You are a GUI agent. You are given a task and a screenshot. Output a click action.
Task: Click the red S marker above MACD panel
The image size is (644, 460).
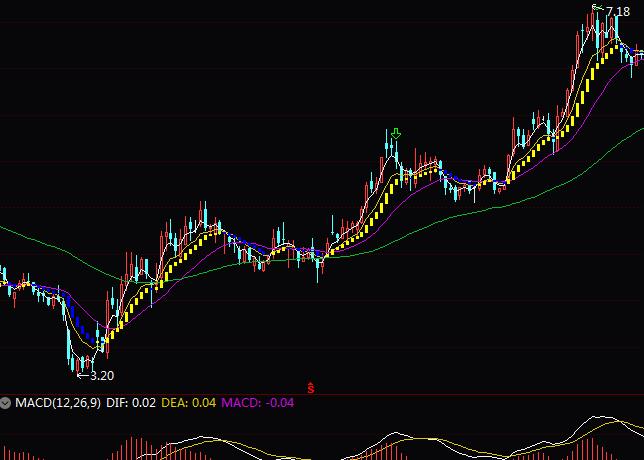[311, 387]
